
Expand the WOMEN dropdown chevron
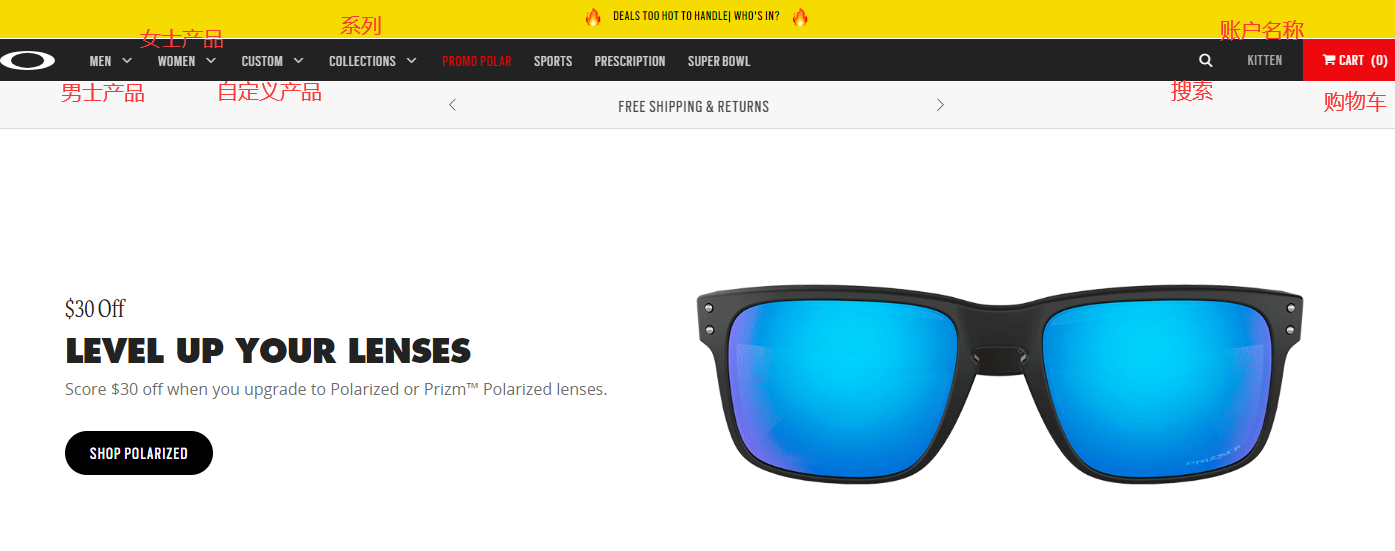pos(211,61)
